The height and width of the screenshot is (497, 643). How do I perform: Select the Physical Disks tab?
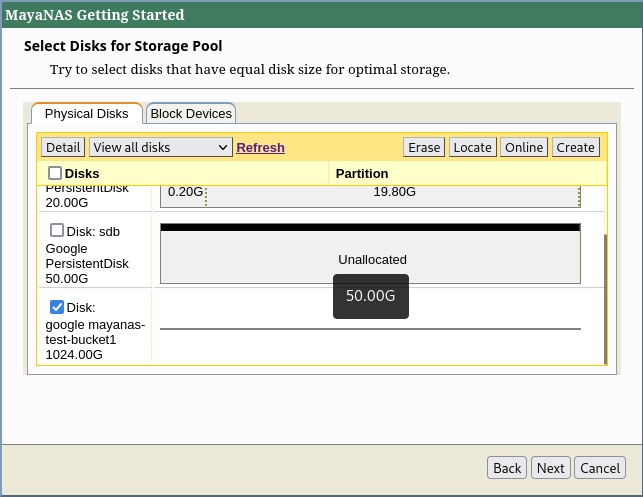[x=87, y=114]
